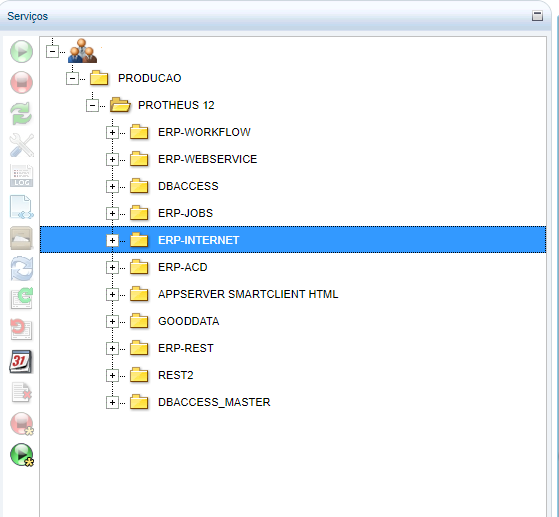Expand the REST2 node
Image resolution: width=559 pixels, height=517 pixels.
[112, 375]
